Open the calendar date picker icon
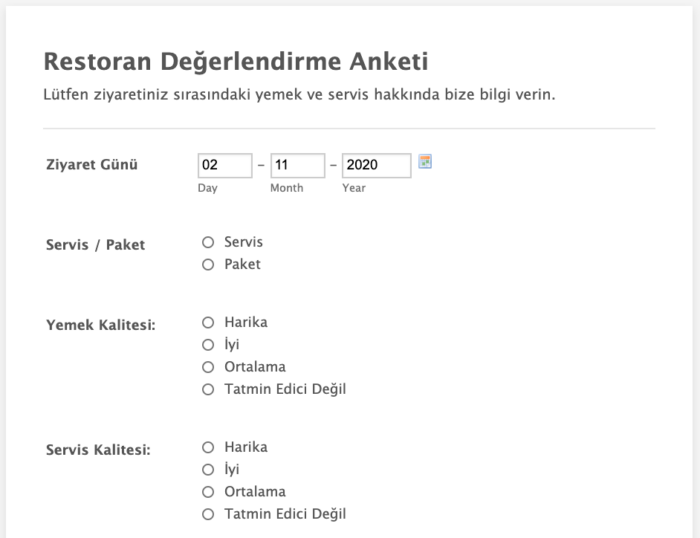 coord(425,161)
